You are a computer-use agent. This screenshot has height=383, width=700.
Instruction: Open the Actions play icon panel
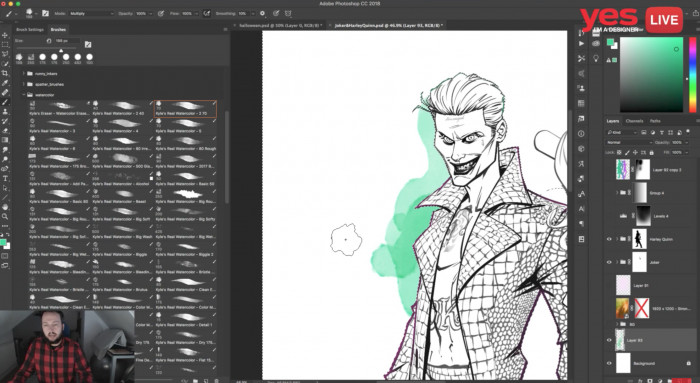(581, 44)
